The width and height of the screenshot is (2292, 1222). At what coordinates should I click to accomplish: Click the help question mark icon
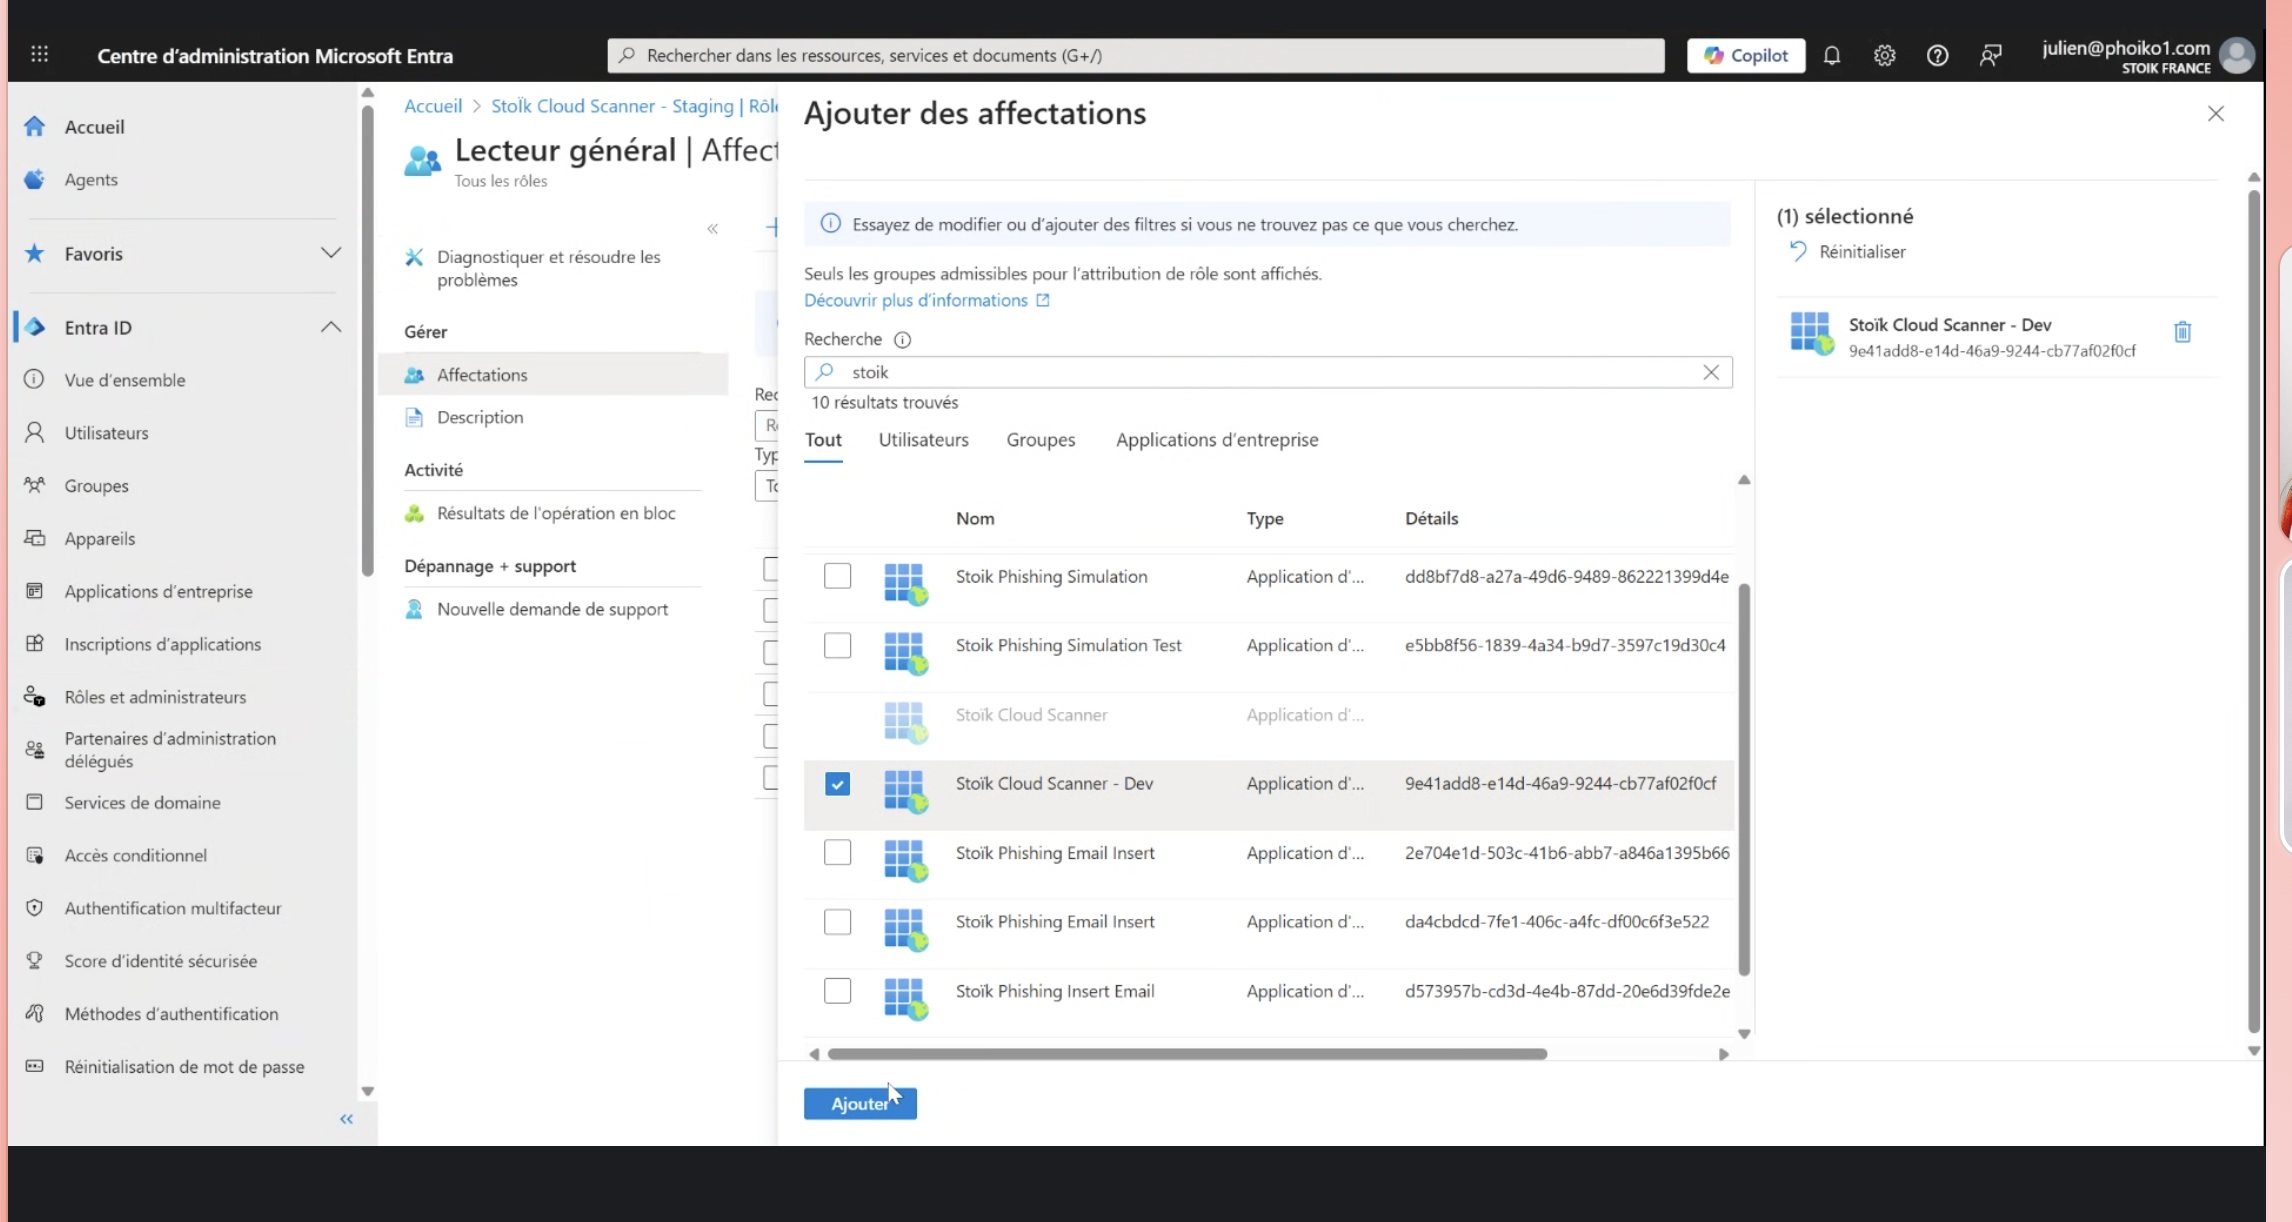click(1937, 56)
